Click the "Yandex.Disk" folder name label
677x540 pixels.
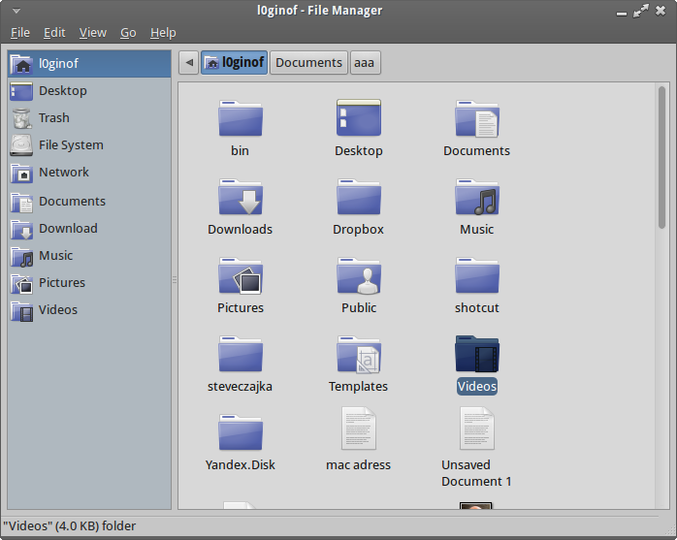240,465
